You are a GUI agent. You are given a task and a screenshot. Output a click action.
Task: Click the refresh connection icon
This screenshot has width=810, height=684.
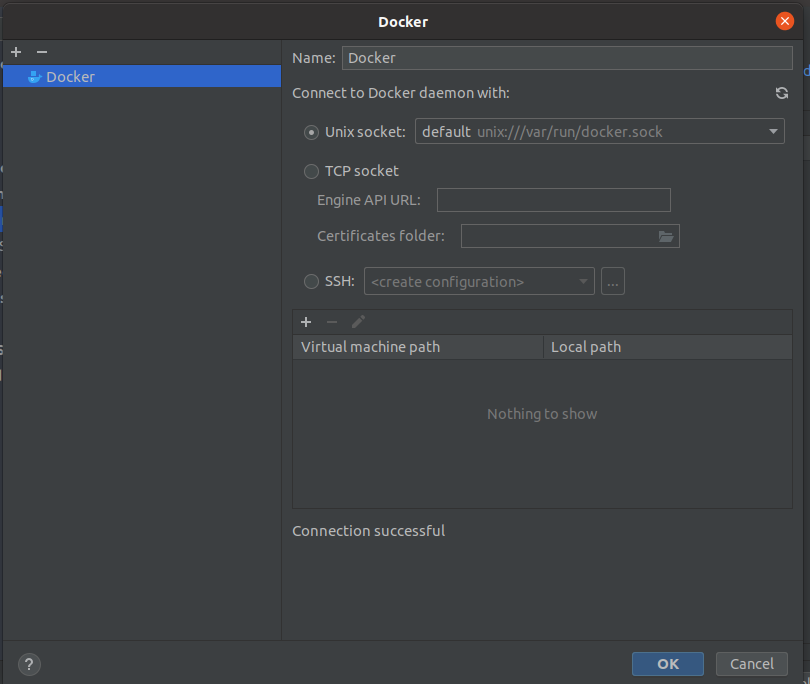click(782, 93)
